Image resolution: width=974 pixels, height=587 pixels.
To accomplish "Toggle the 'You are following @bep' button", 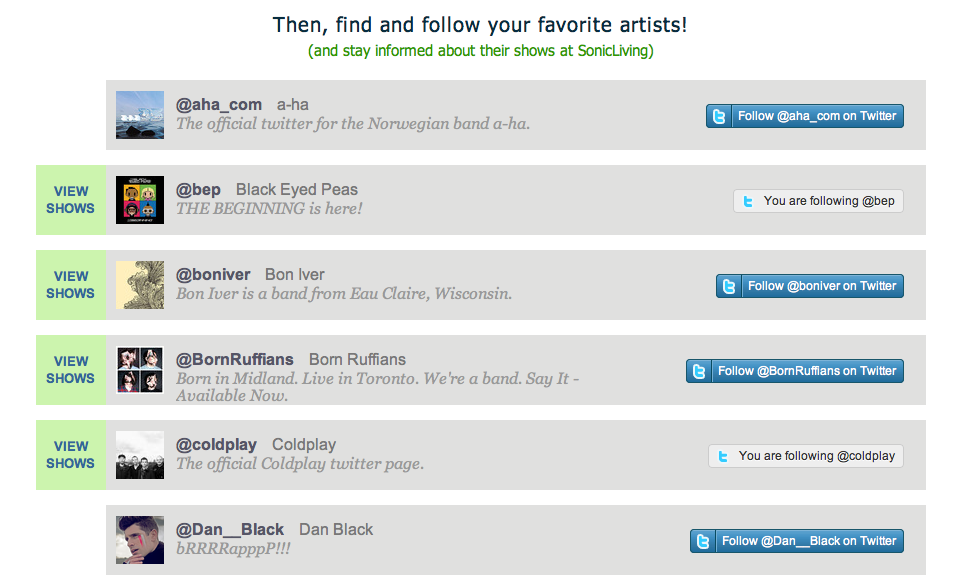I will point(818,201).
